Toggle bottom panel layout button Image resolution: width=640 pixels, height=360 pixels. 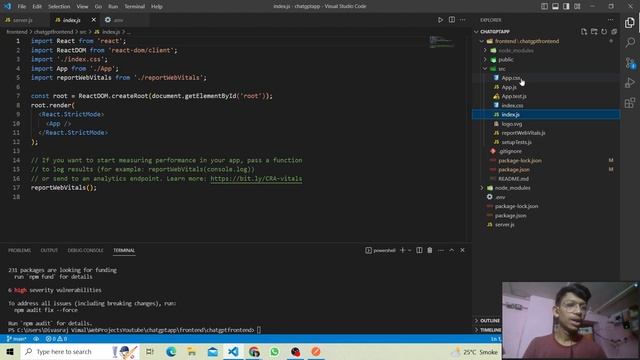coord(556,6)
